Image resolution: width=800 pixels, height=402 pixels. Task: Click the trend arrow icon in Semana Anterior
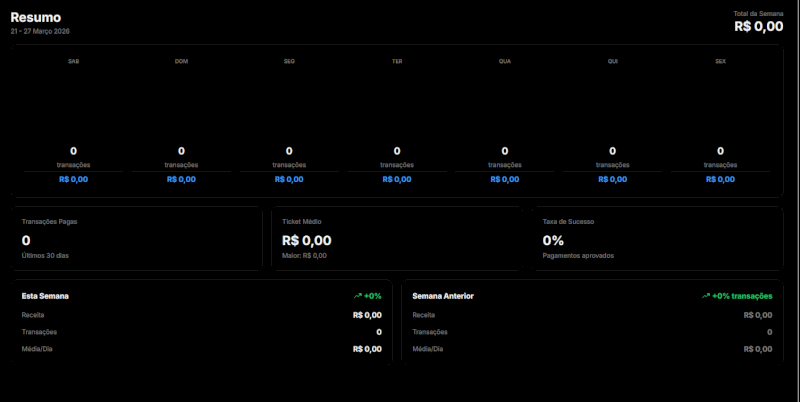coord(706,296)
